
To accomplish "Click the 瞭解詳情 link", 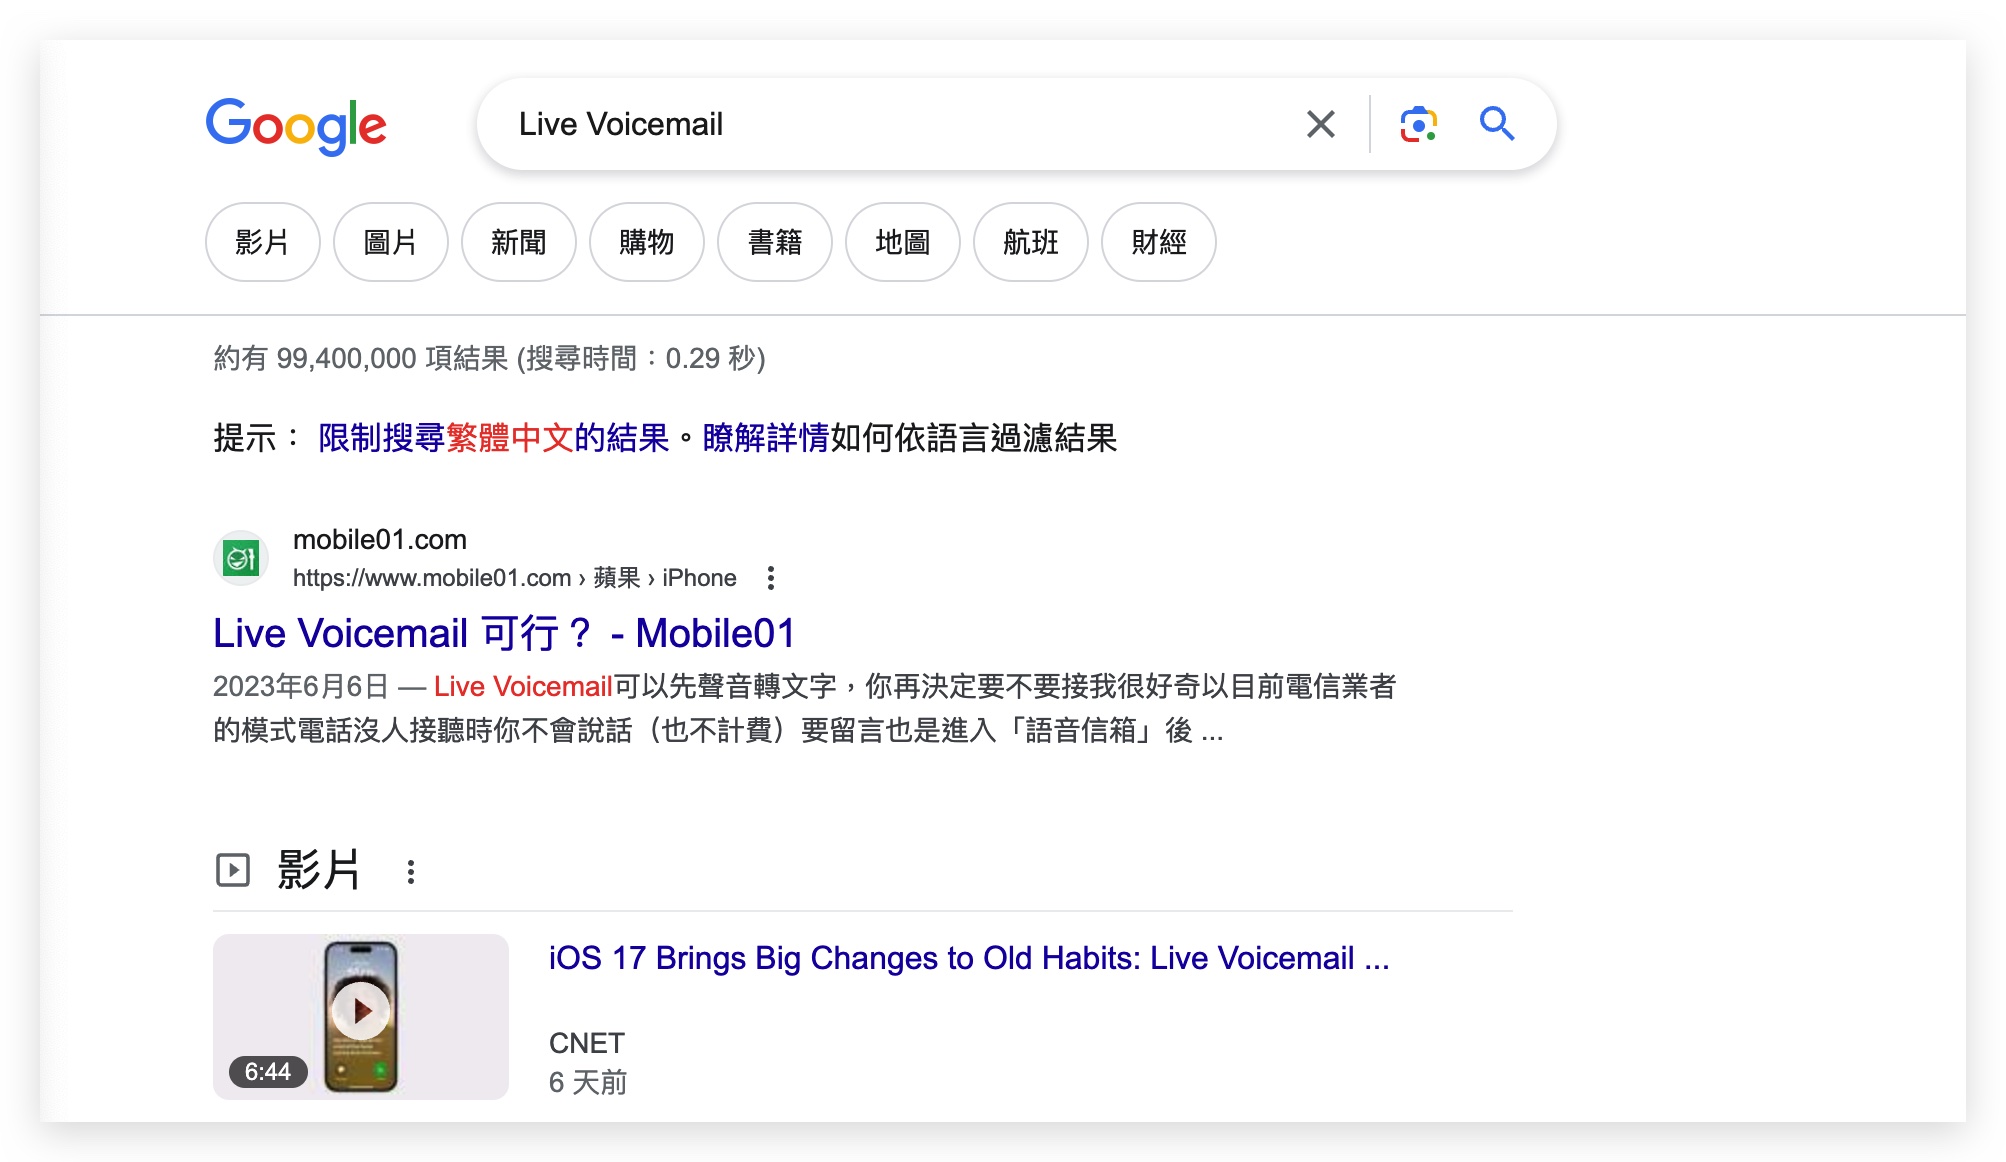I will (x=766, y=438).
